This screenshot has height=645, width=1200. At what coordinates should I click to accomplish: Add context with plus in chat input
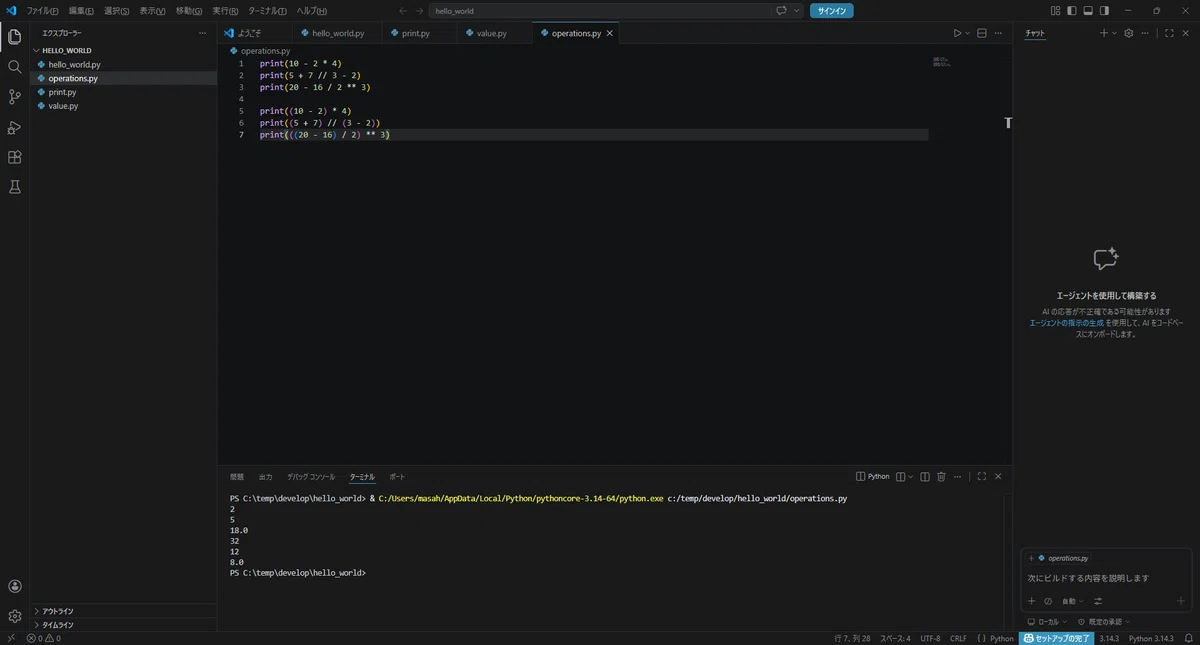tap(1031, 601)
